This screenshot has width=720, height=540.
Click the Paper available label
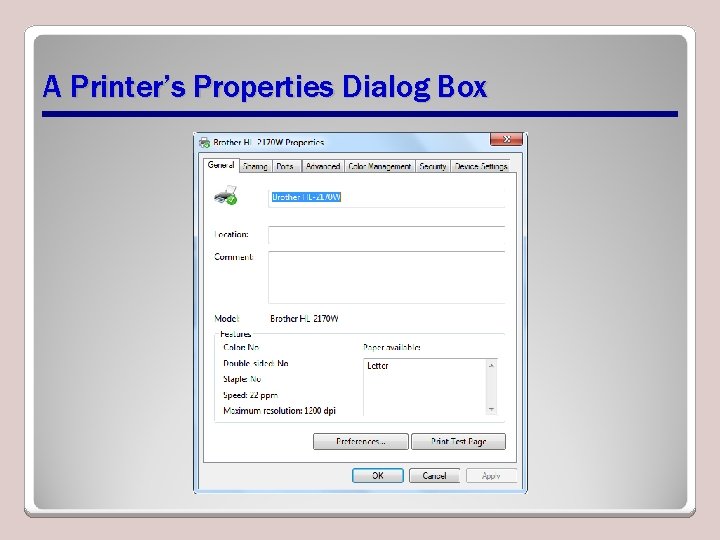click(x=392, y=348)
